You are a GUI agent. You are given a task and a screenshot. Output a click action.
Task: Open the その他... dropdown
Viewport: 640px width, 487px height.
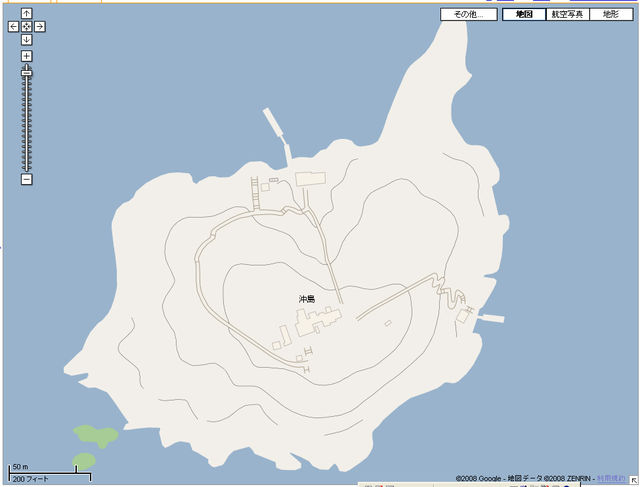coord(469,15)
